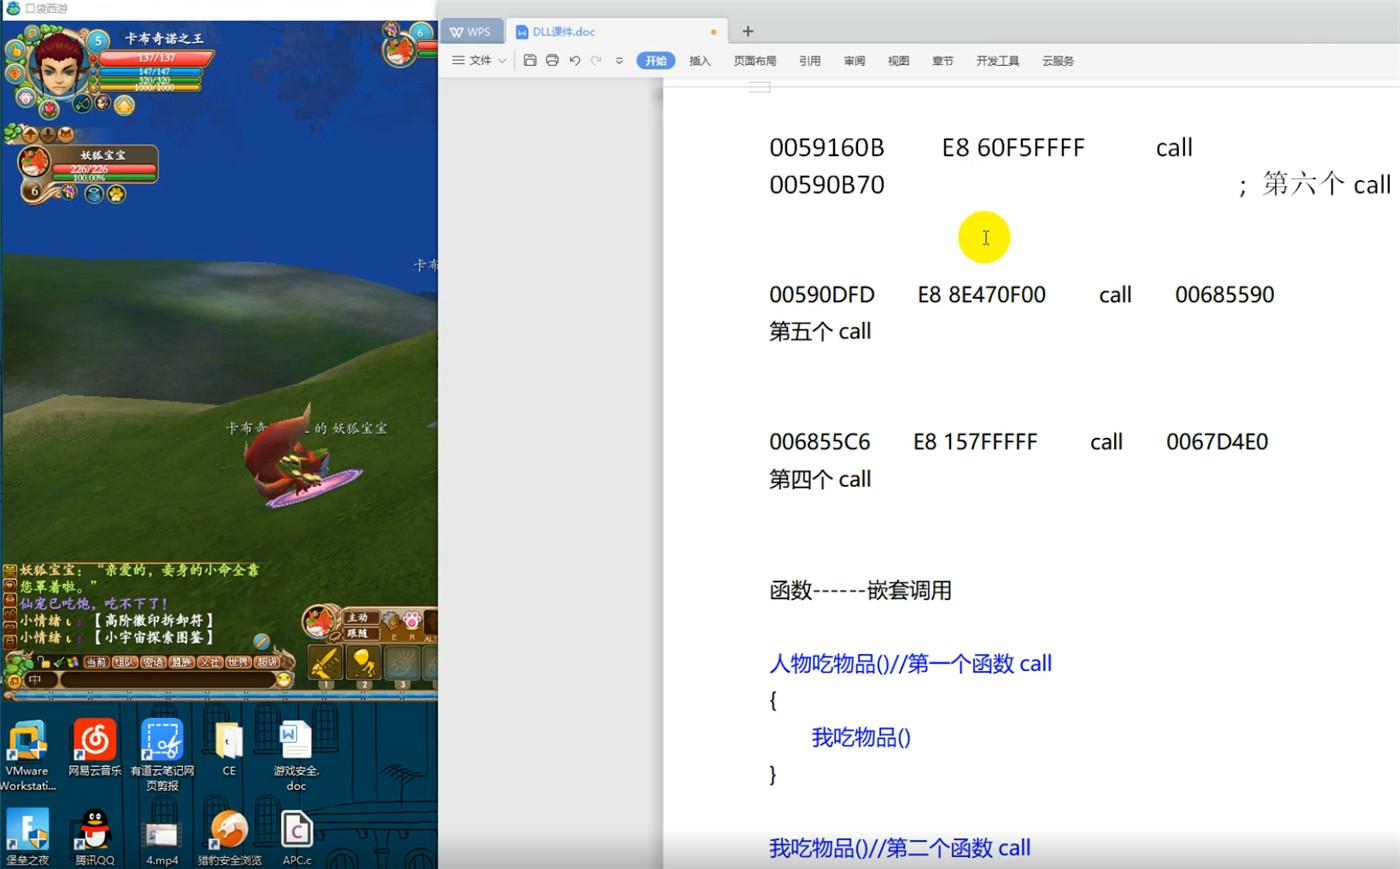Select the 世界 world chat channel button
This screenshot has width=1400, height=869.
[238, 662]
